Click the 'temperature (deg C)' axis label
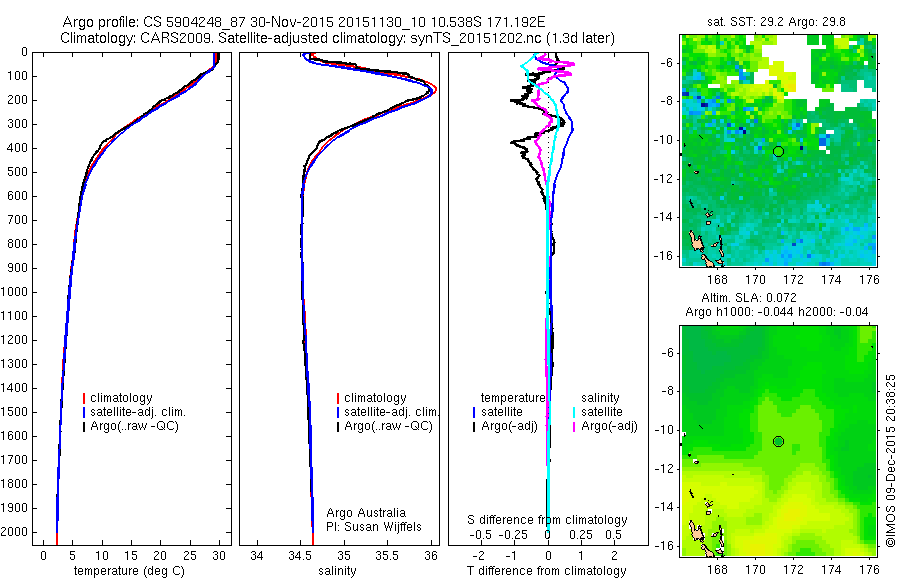The height and width of the screenshot is (580, 900). pos(129,571)
